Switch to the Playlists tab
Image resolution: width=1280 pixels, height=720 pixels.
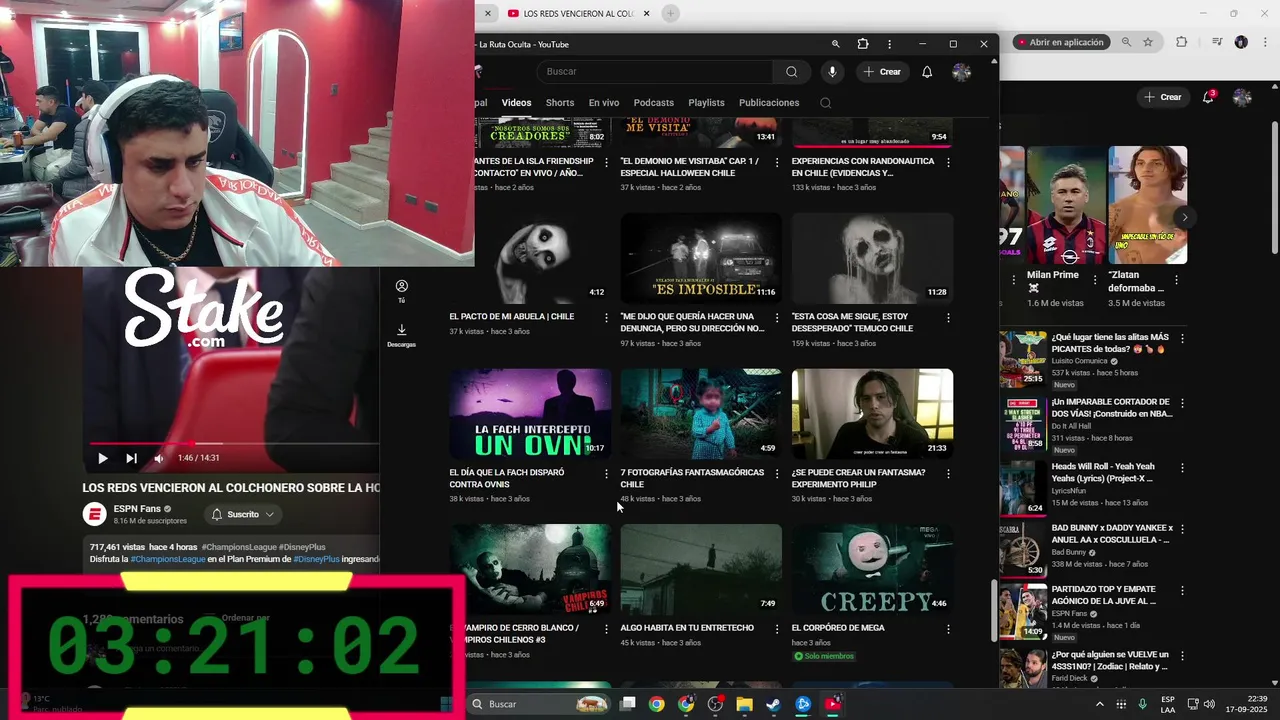click(706, 103)
